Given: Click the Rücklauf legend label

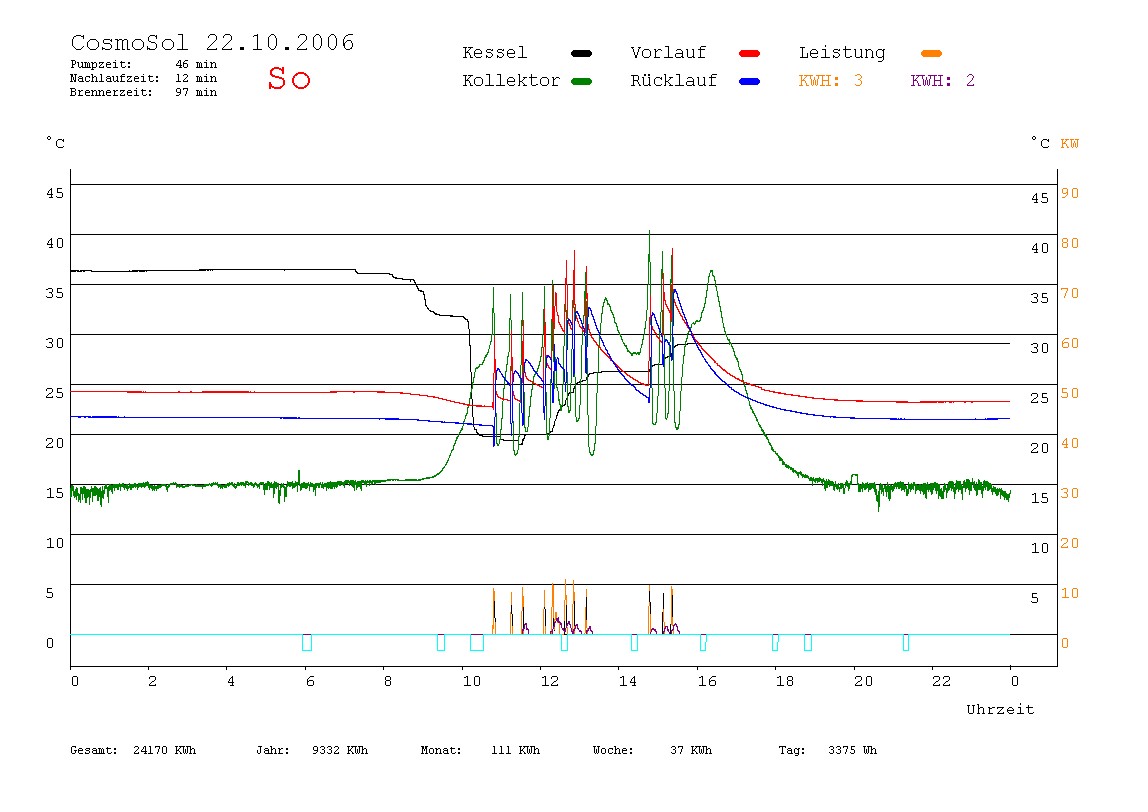Looking at the screenshot, I should (x=674, y=81).
